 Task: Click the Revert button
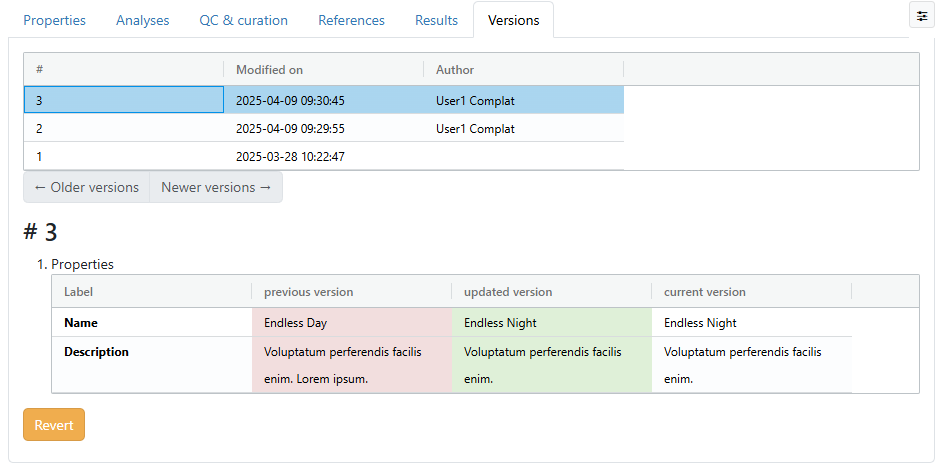click(54, 425)
